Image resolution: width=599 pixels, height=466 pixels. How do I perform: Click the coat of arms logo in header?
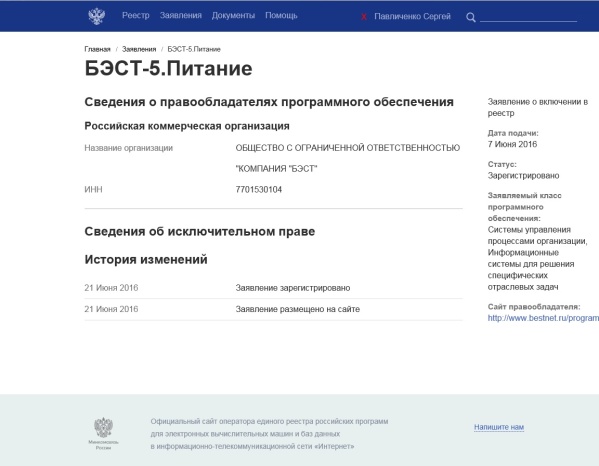(97, 16)
